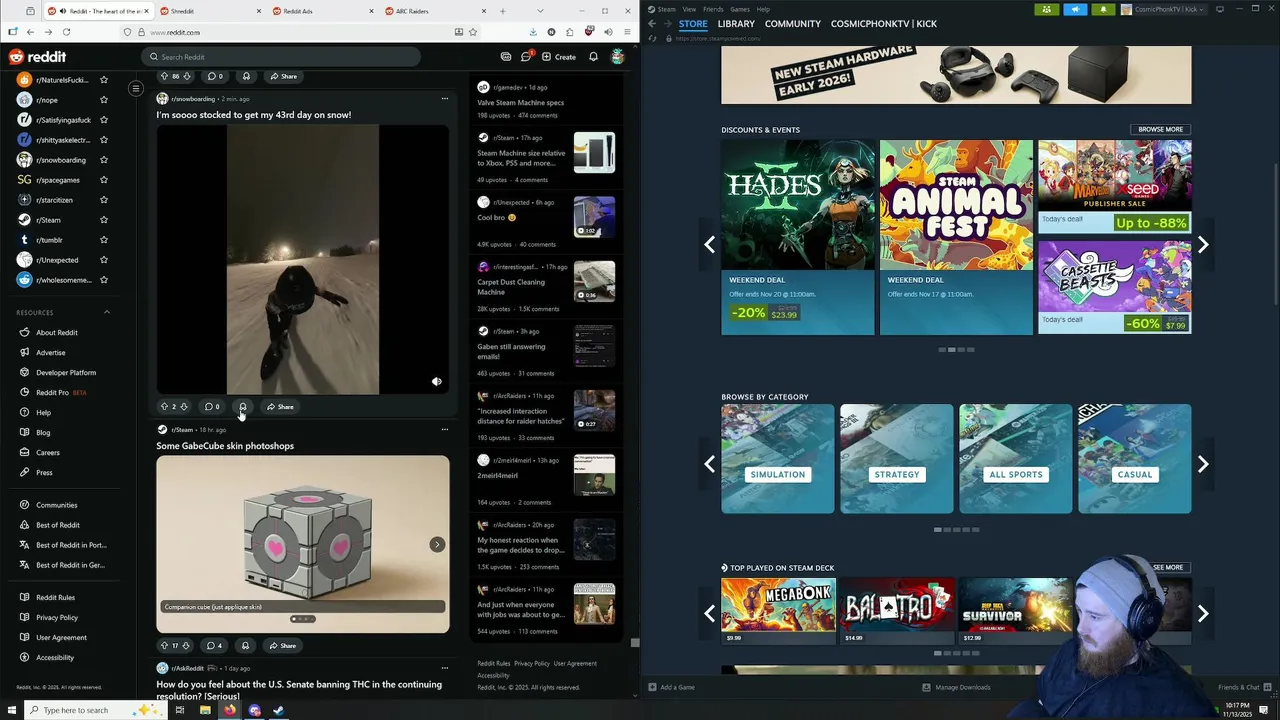This screenshot has width=1280, height=720.
Task: Collapse the Reddit sidebar navigation toggle
Action: coord(136,89)
